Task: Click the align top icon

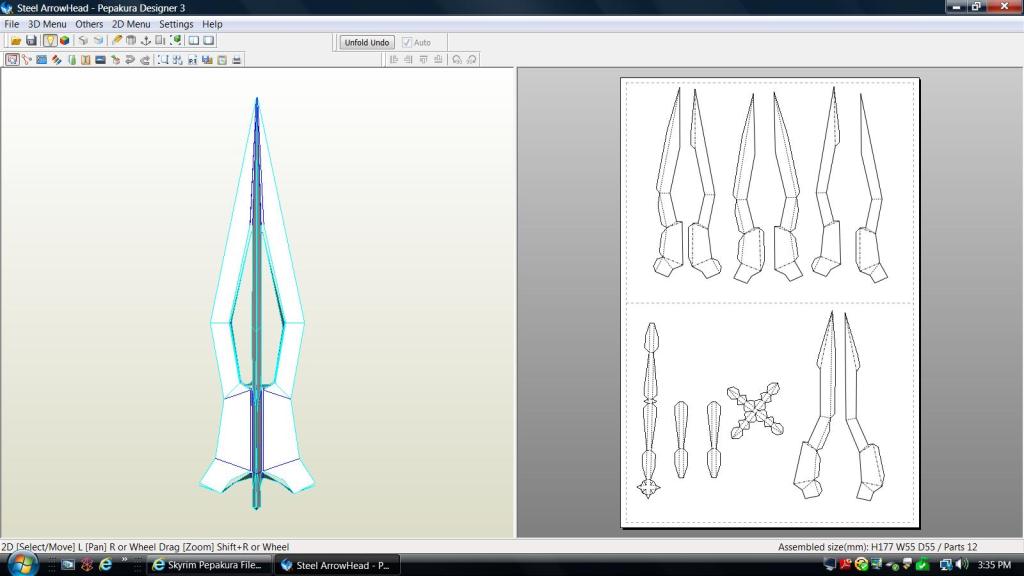Action: [423, 59]
